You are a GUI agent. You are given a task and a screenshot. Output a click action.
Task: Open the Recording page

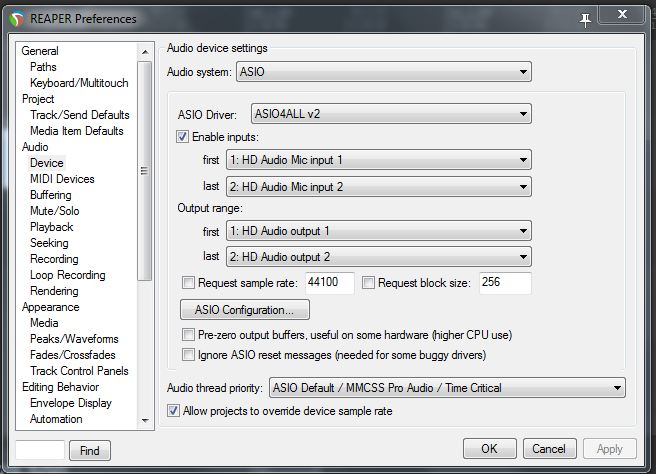(54, 259)
